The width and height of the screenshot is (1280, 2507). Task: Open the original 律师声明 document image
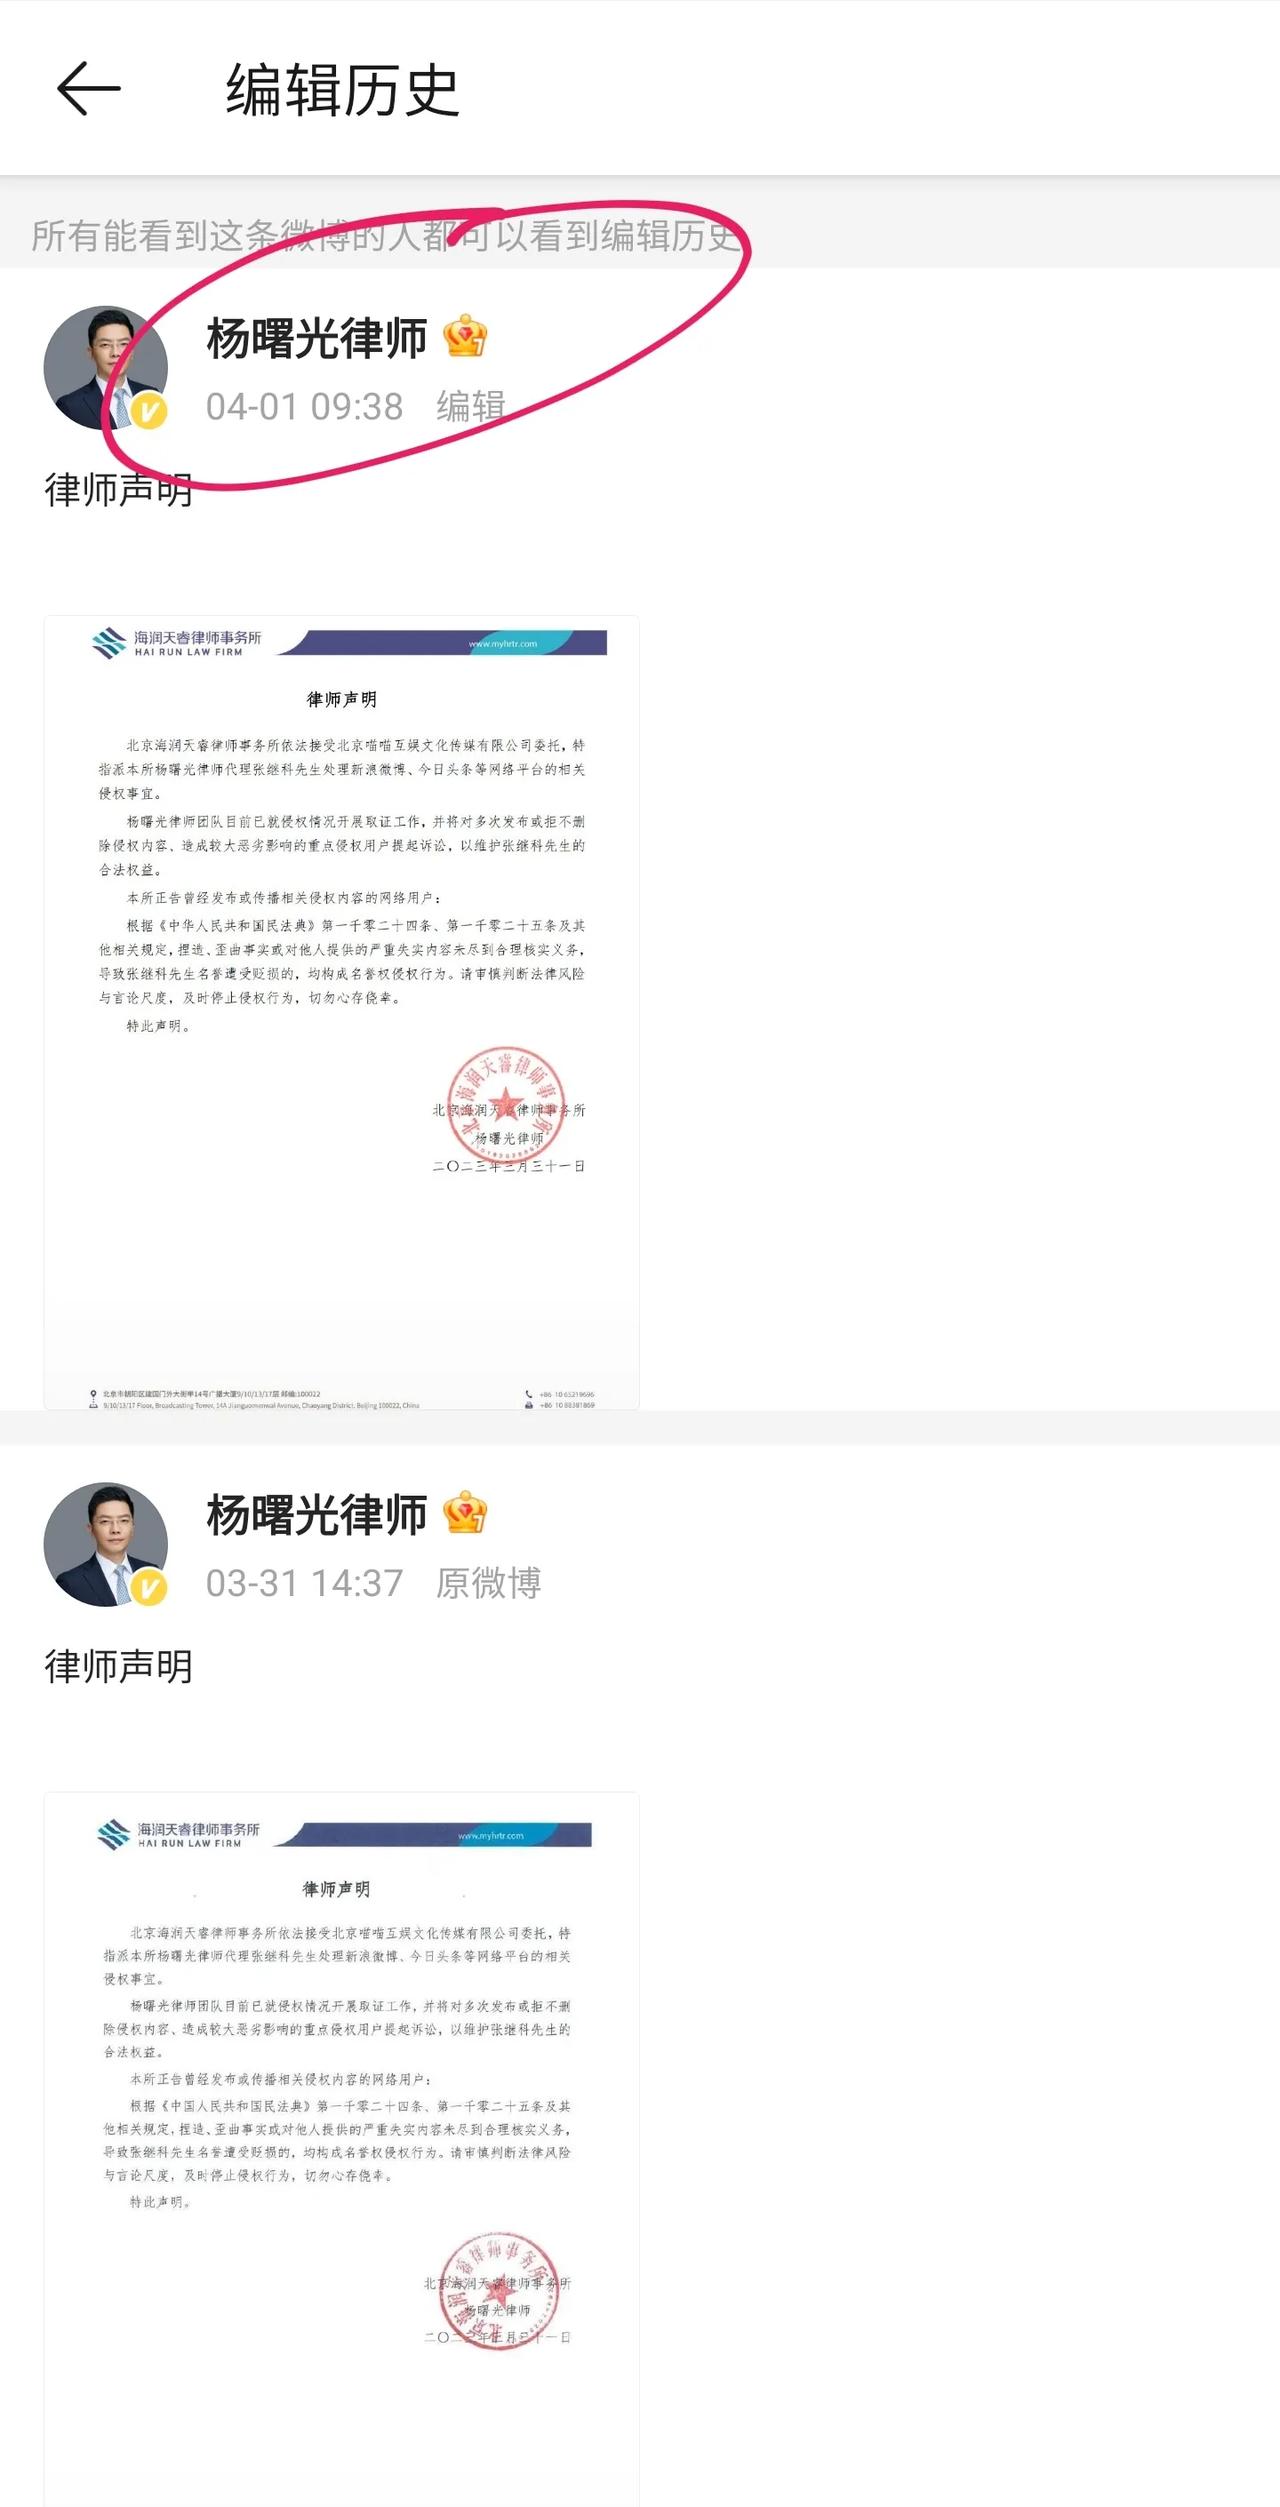pos(342,2149)
